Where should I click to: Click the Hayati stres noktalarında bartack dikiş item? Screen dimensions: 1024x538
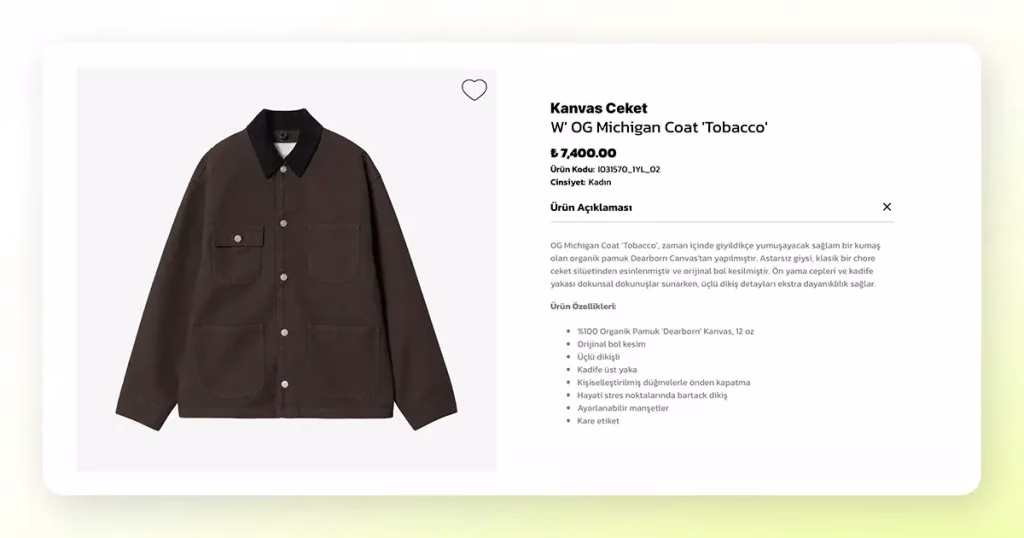coord(652,395)
